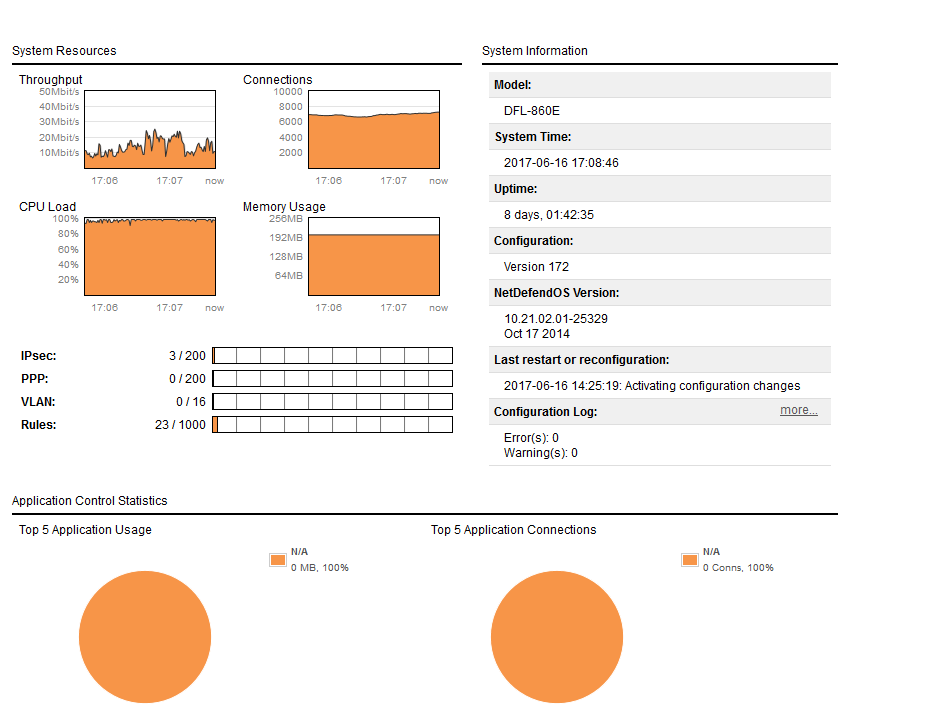The image size is (932, 715).
Task: Click the DFL-860E model value
Action: (x=532, y=111)
